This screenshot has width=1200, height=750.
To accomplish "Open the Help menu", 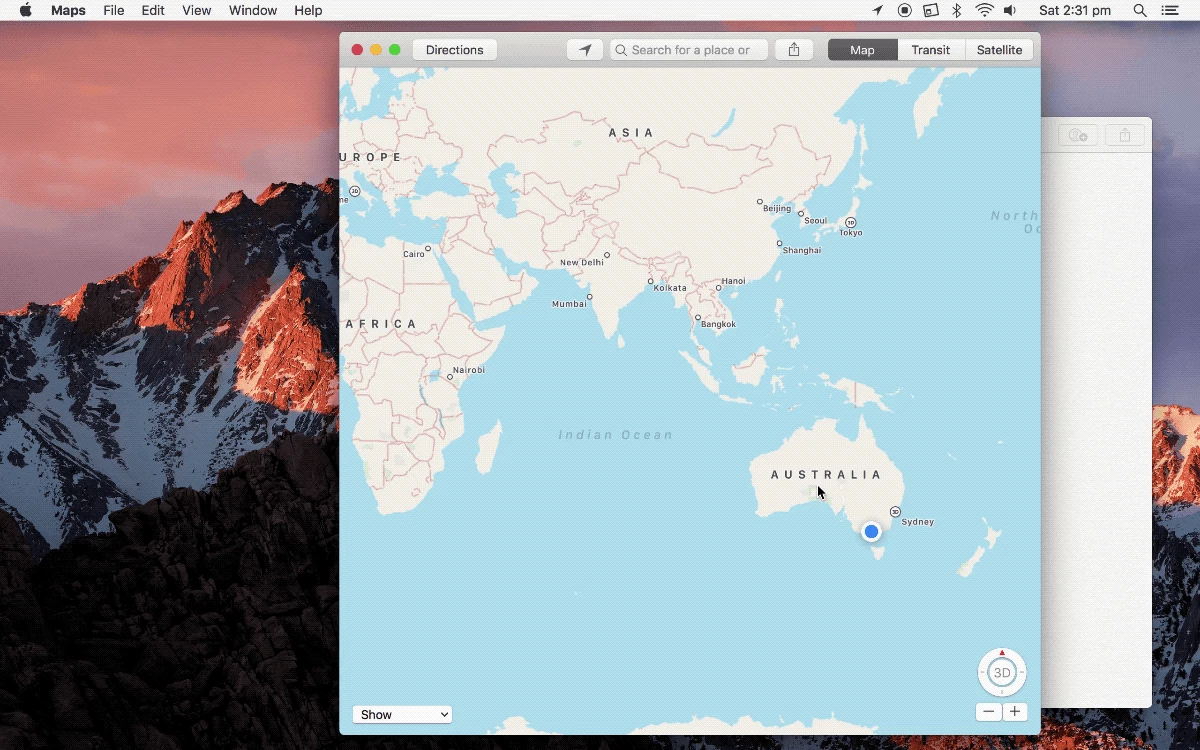I will tap(308, 10).
